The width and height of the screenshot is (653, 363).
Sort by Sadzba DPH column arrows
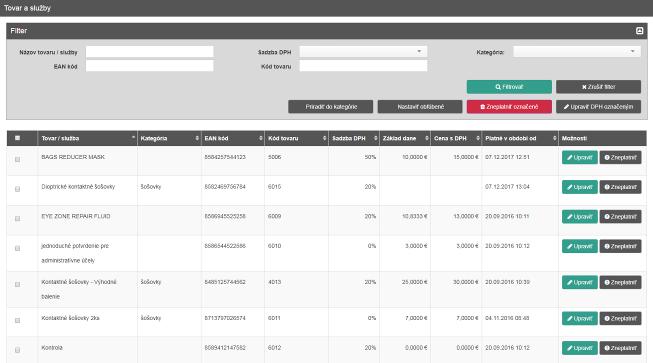[x=376, y=138]
